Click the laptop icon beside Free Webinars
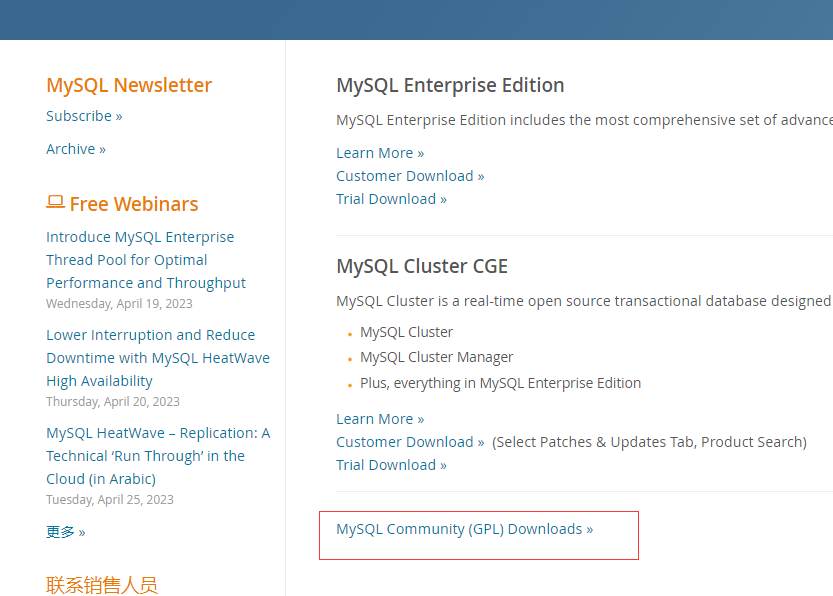 pos(55,203)
